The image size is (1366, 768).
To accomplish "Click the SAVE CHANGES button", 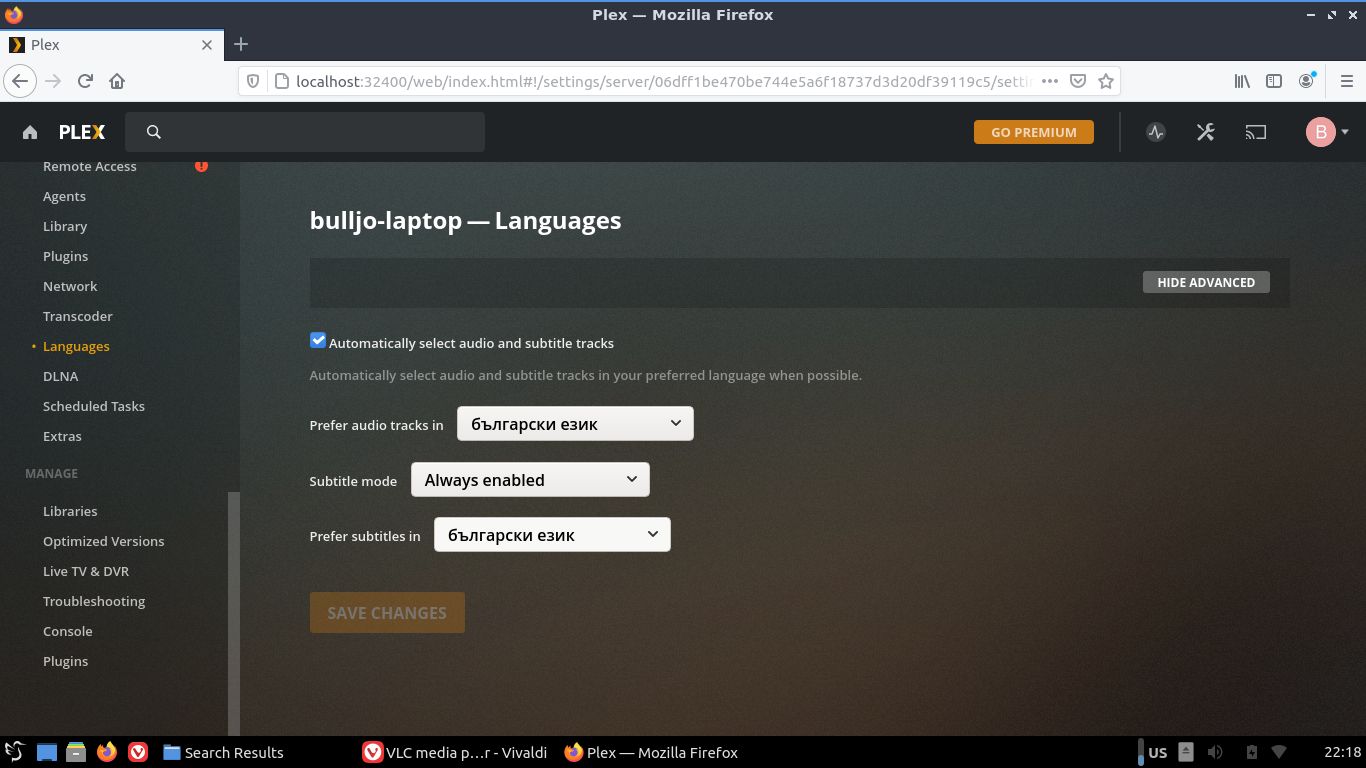I will [387, 613].
